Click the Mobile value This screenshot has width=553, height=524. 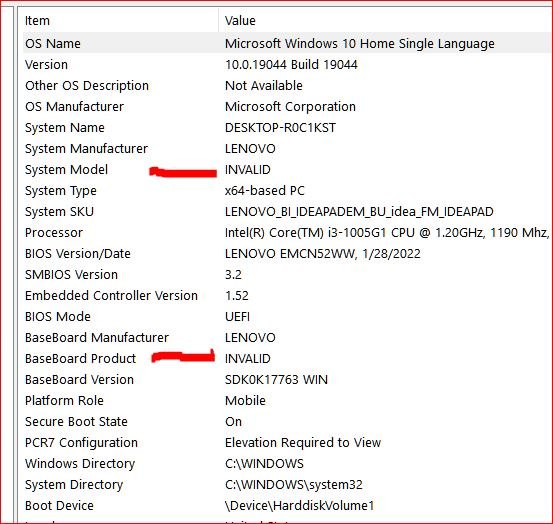pyautogui.click(x=245, y=401)
